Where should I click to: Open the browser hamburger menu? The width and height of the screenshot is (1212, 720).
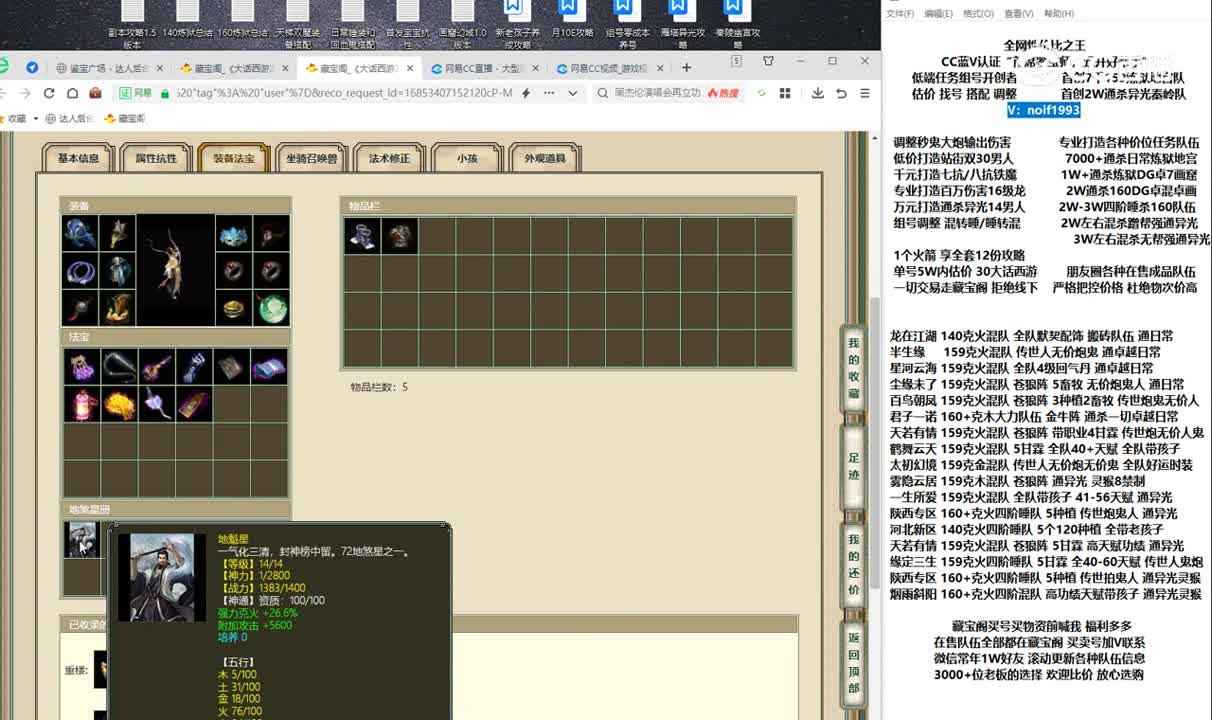(x=865, y=93)
